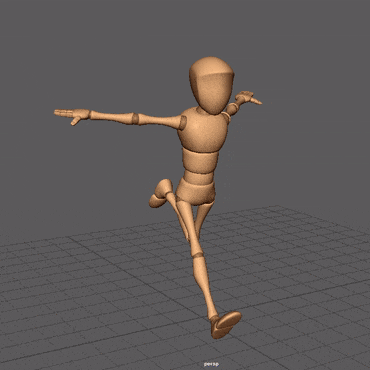The image size is (370, 370).
Task: Click the hand at the upper right
Action: click(x=247, y=97)
